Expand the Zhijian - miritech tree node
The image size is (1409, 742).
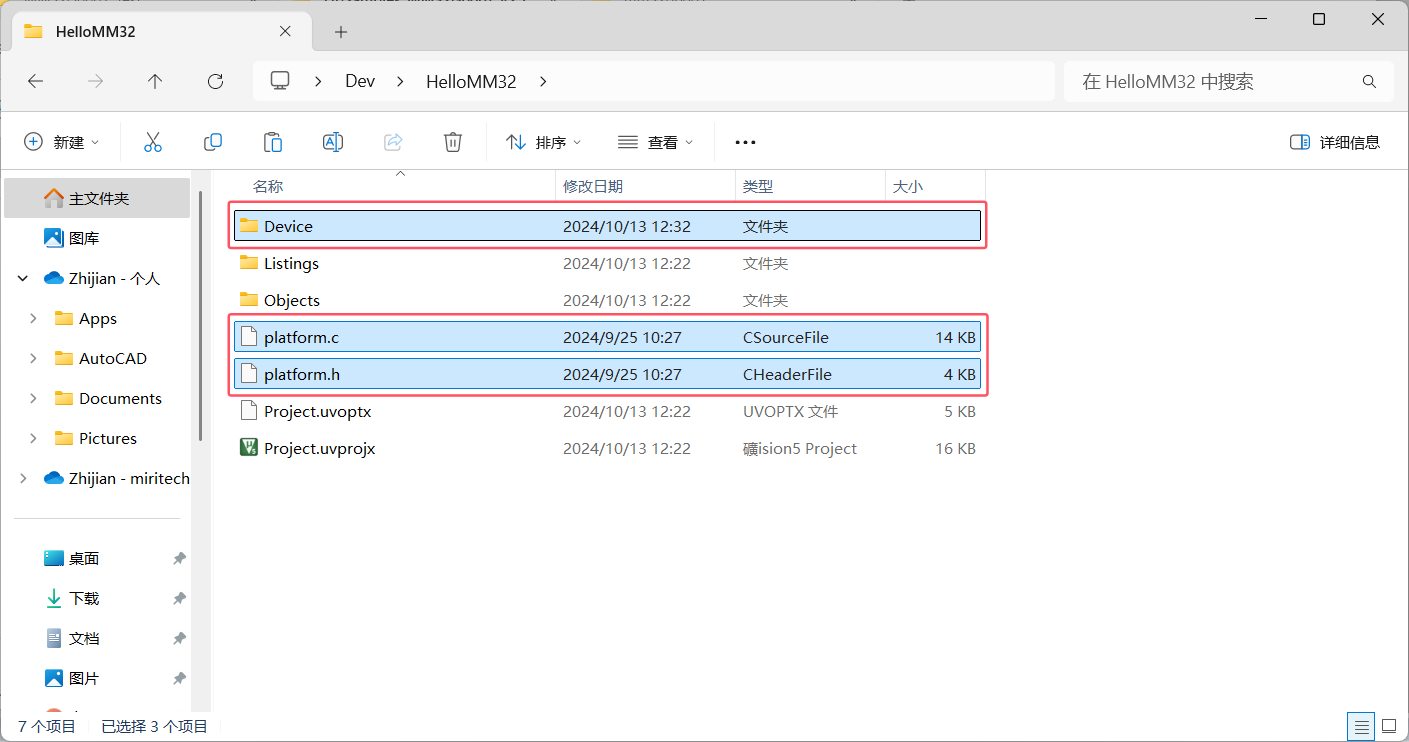(x=23, y=478)
